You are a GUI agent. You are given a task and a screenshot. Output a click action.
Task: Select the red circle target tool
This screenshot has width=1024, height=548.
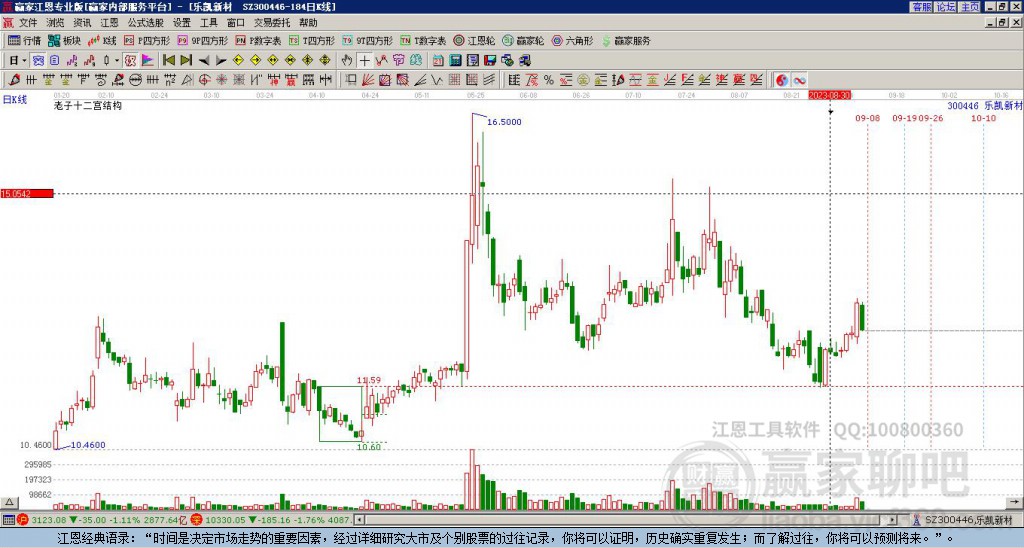[x=204, y=80]
